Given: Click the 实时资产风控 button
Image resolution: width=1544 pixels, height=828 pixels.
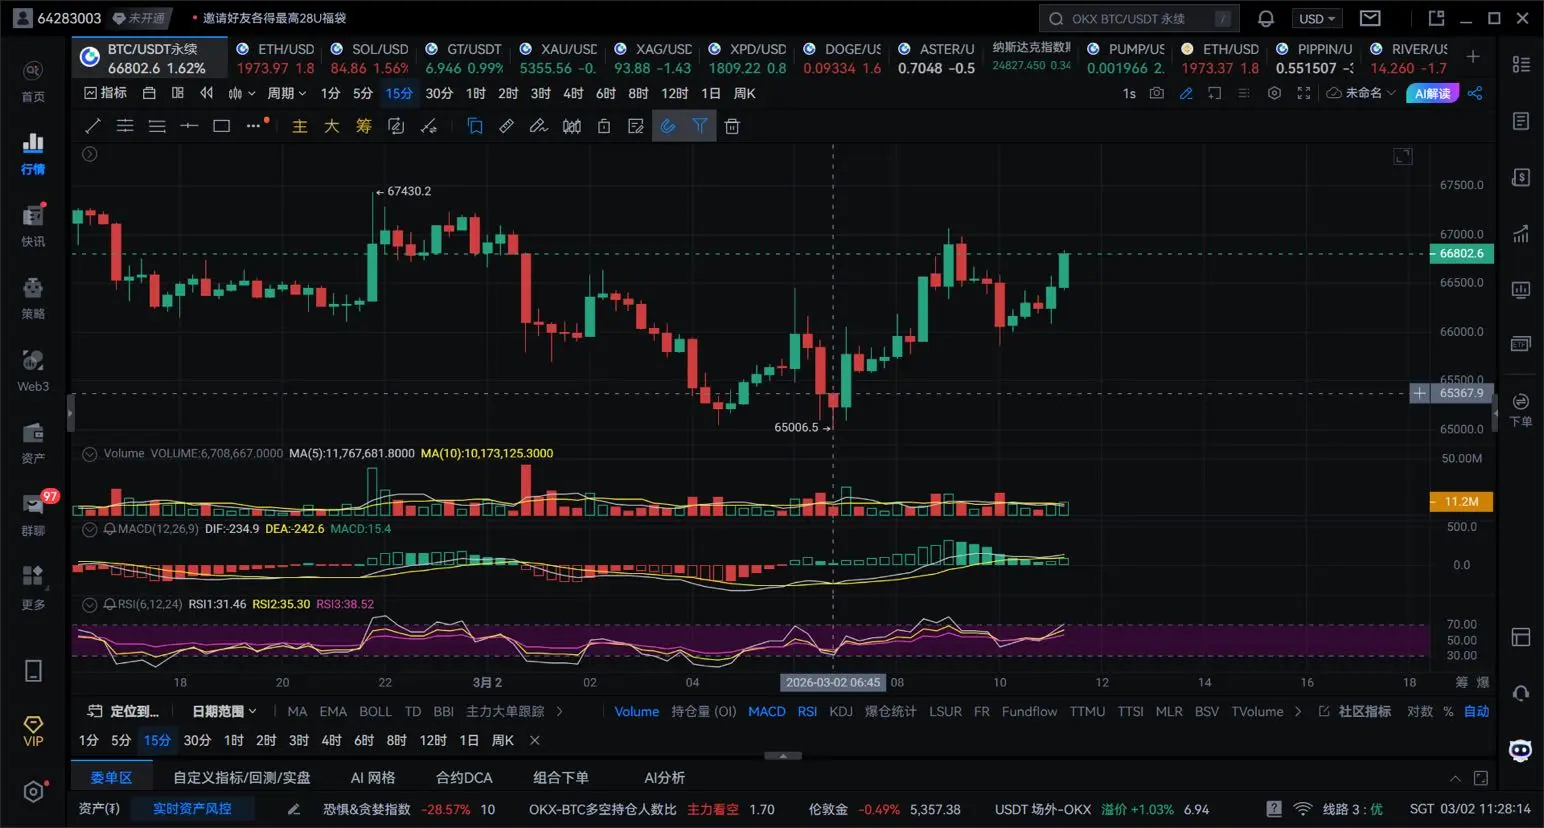Looking at the screenshot, I should 192,809.
